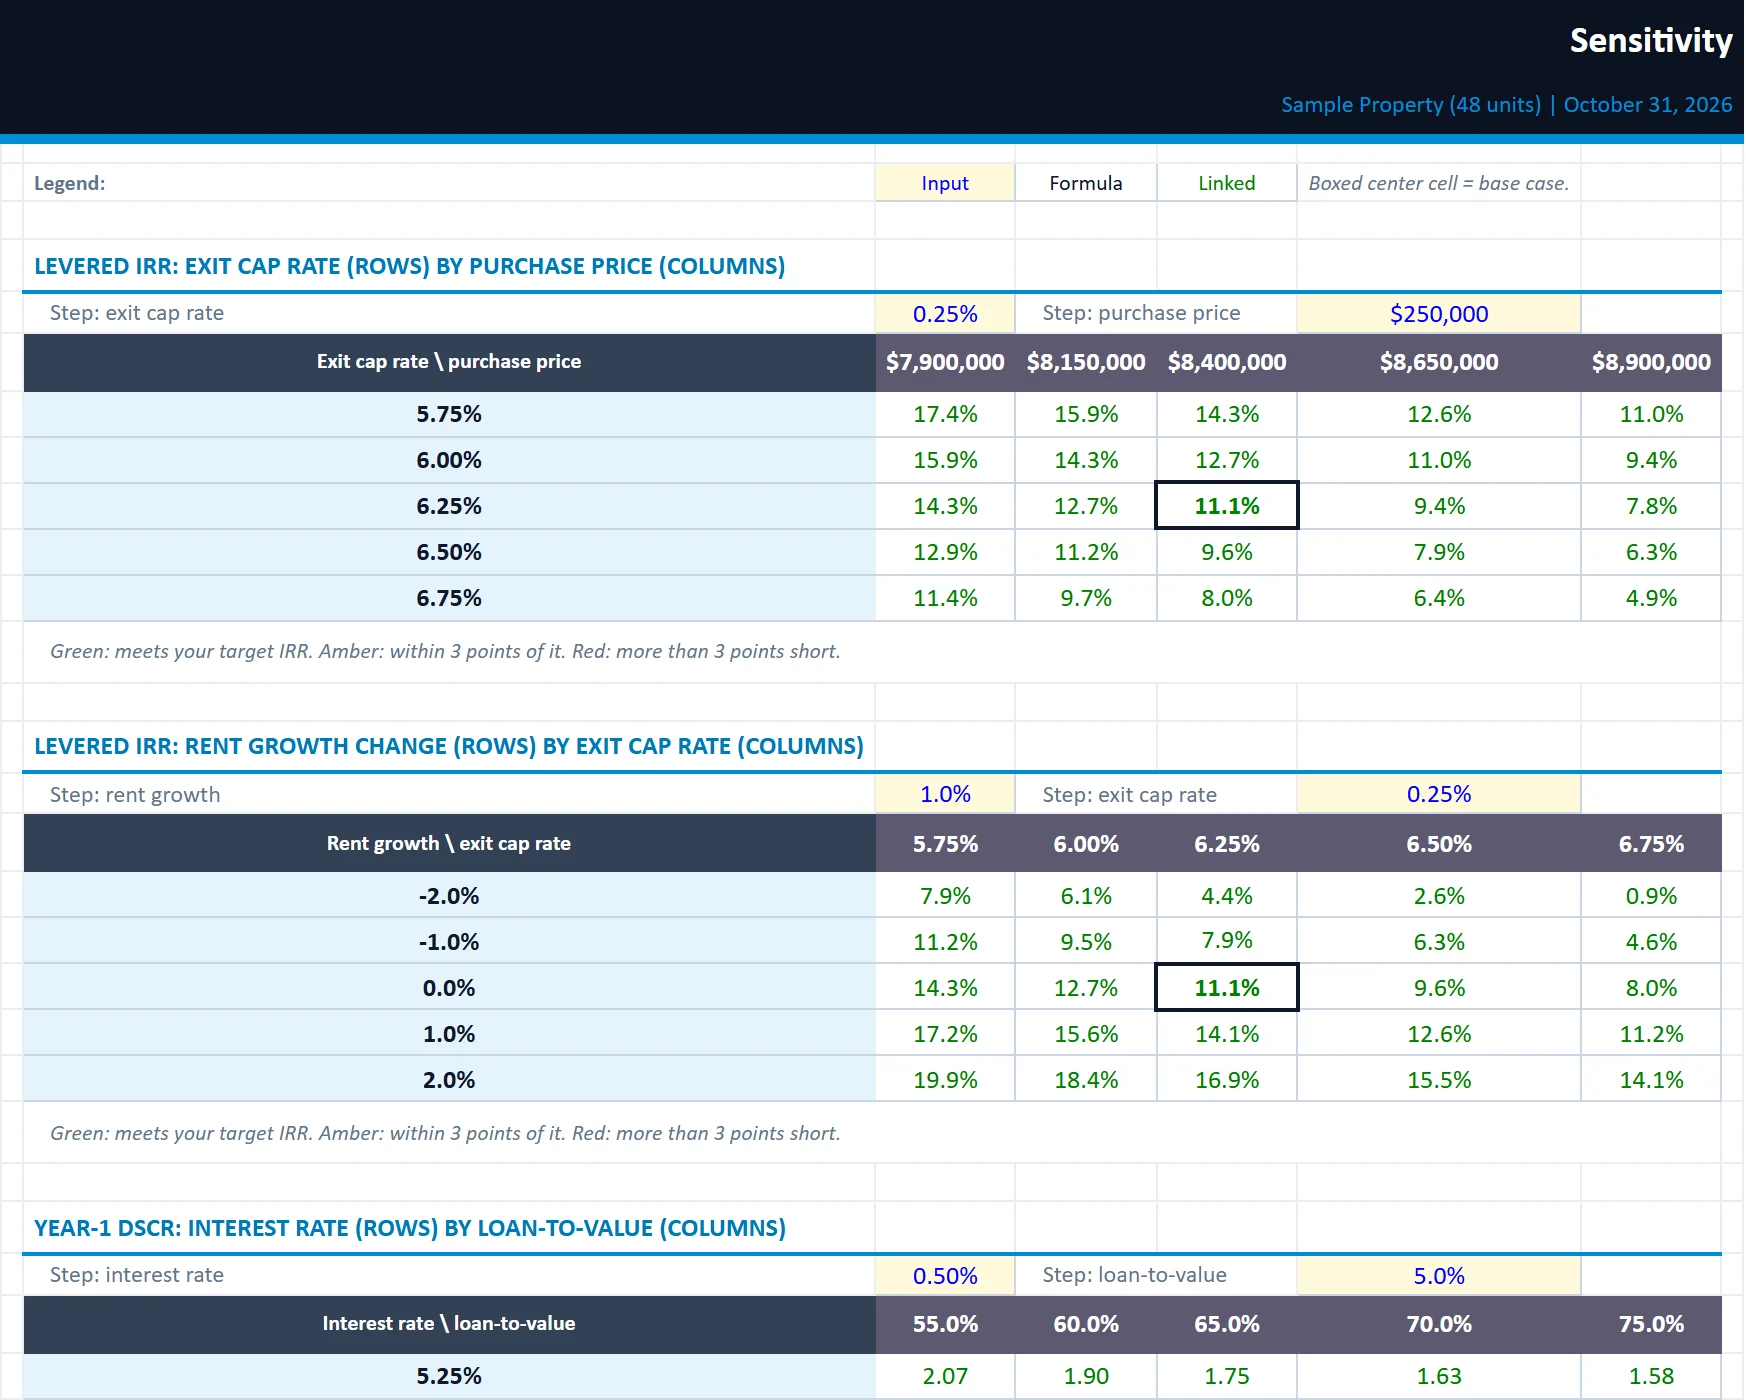
Task: Click the 5.75% exit cap rate row label in the purchase price table
Action: 449,414
